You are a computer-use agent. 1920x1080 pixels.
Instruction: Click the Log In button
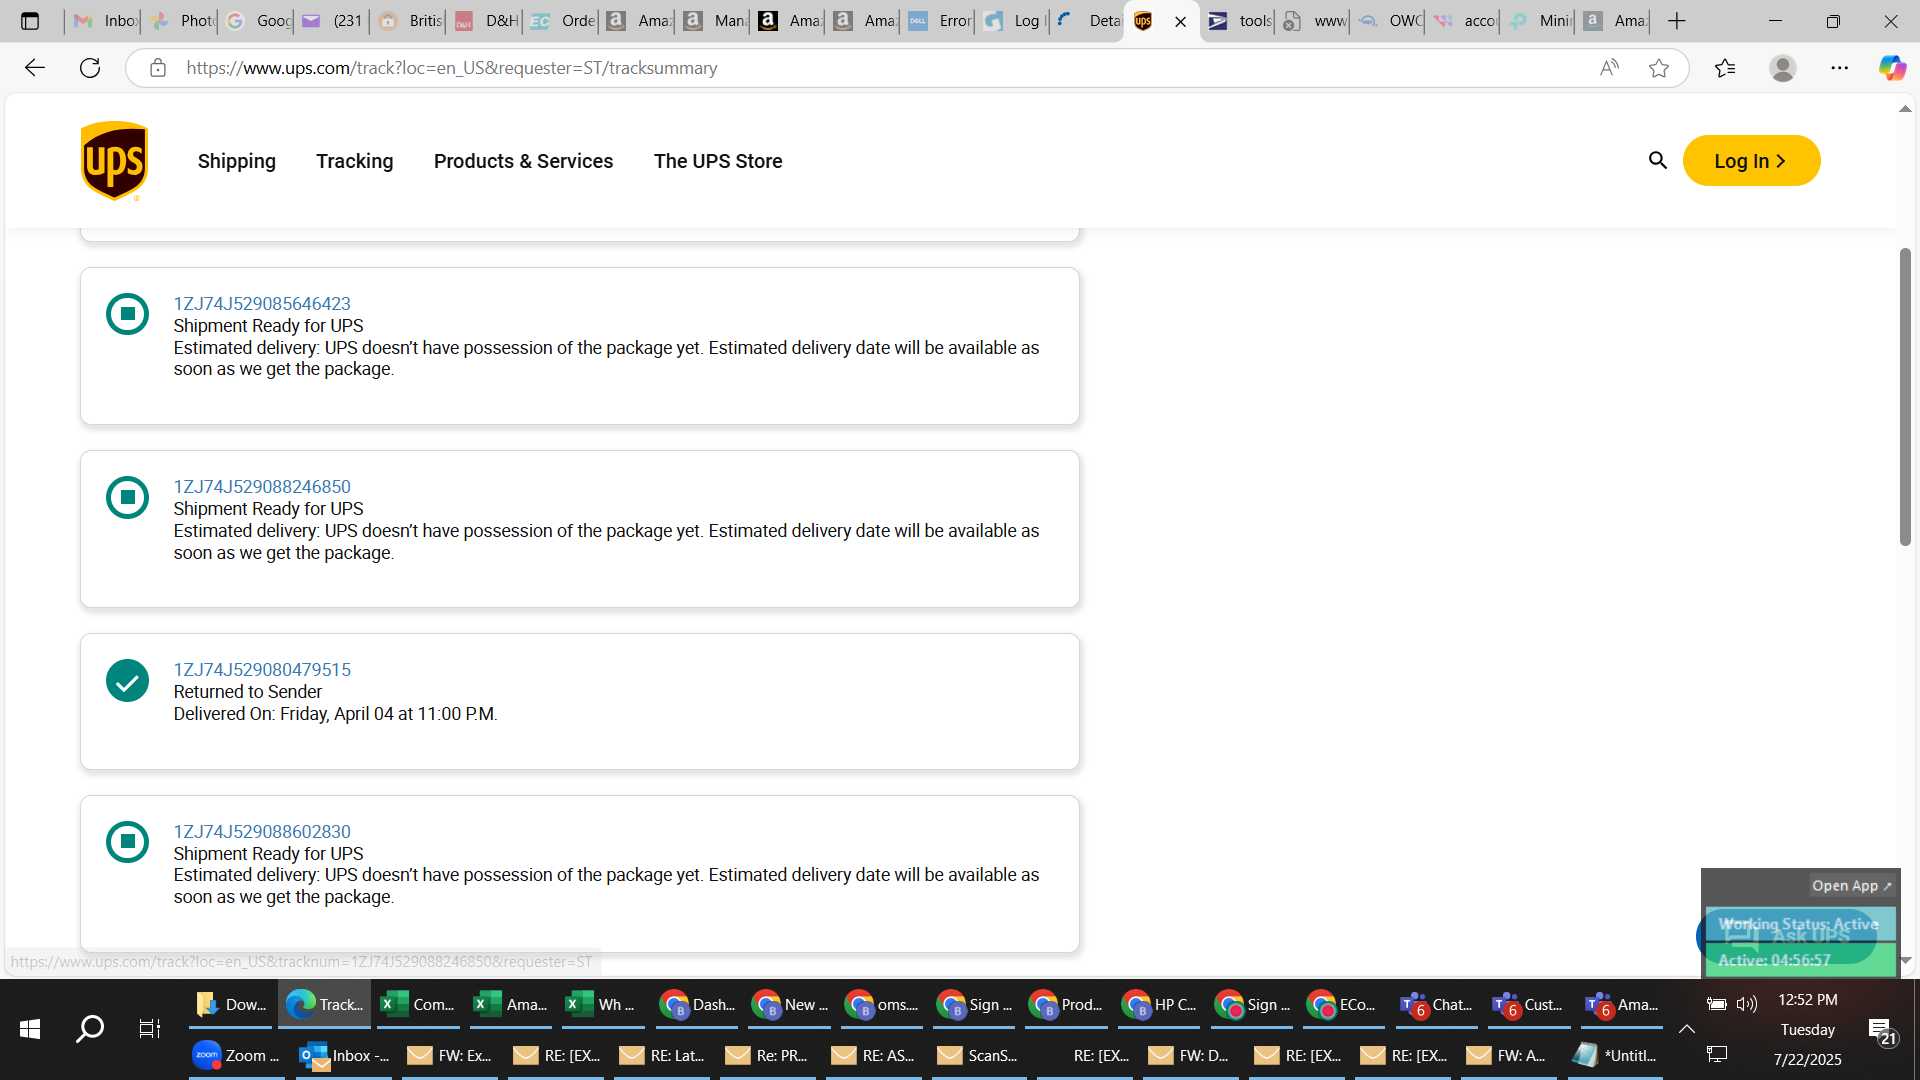1751,161
